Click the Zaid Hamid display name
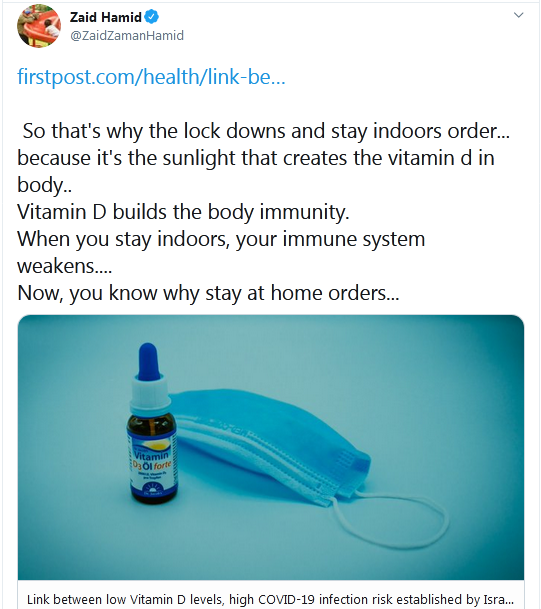 point(105,17)
